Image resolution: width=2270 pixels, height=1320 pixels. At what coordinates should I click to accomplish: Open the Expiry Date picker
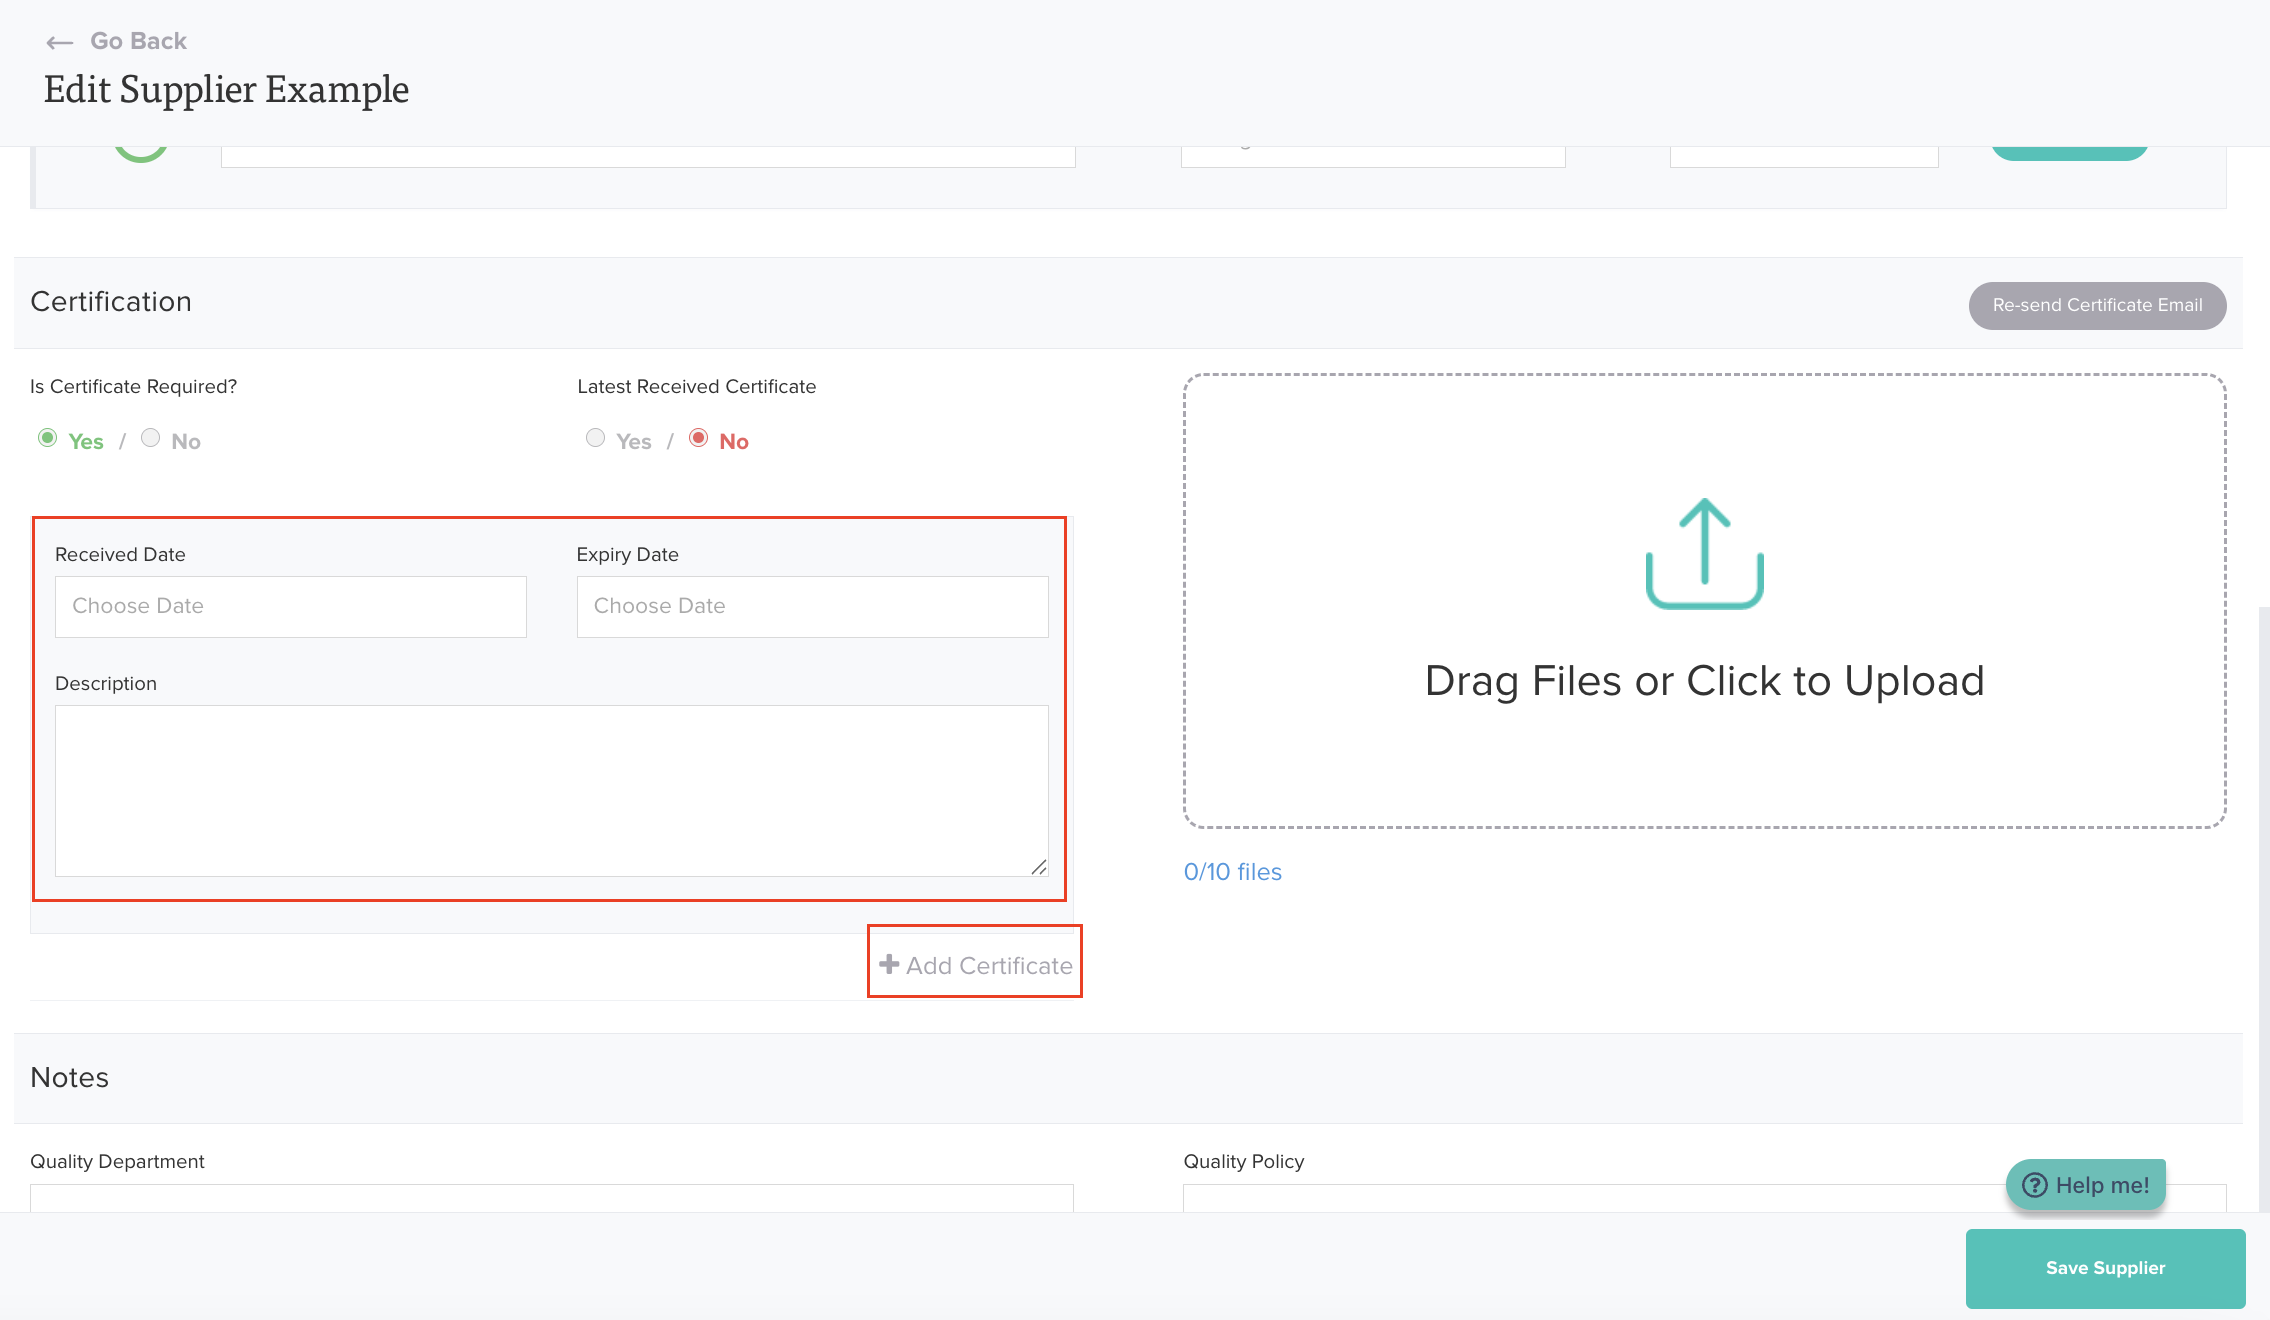pyautogui.click(x=812, y=606)
